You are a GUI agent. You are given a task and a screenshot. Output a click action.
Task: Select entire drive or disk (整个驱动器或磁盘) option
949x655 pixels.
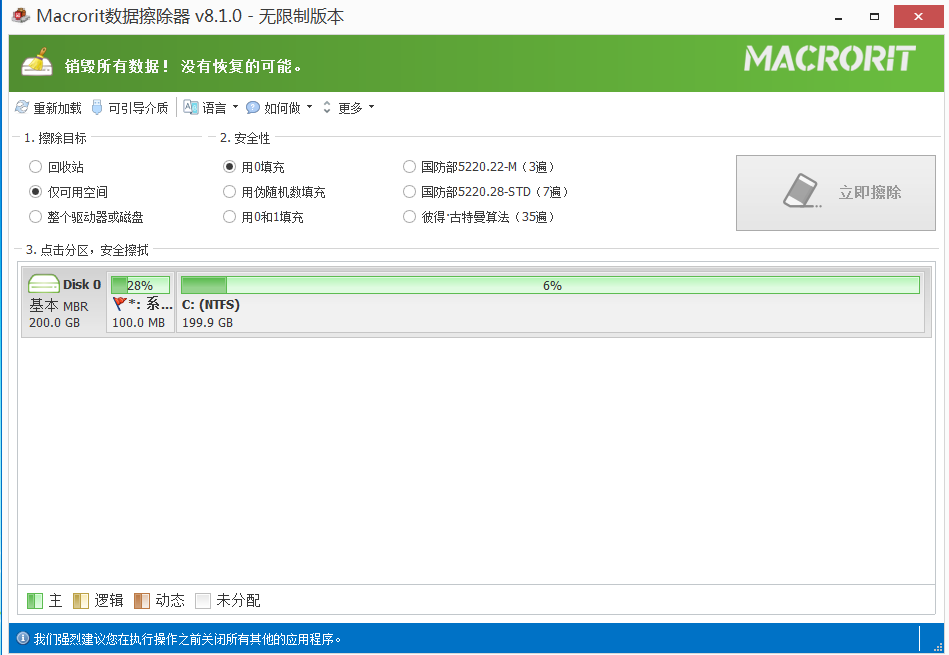[x=87, y=217]
